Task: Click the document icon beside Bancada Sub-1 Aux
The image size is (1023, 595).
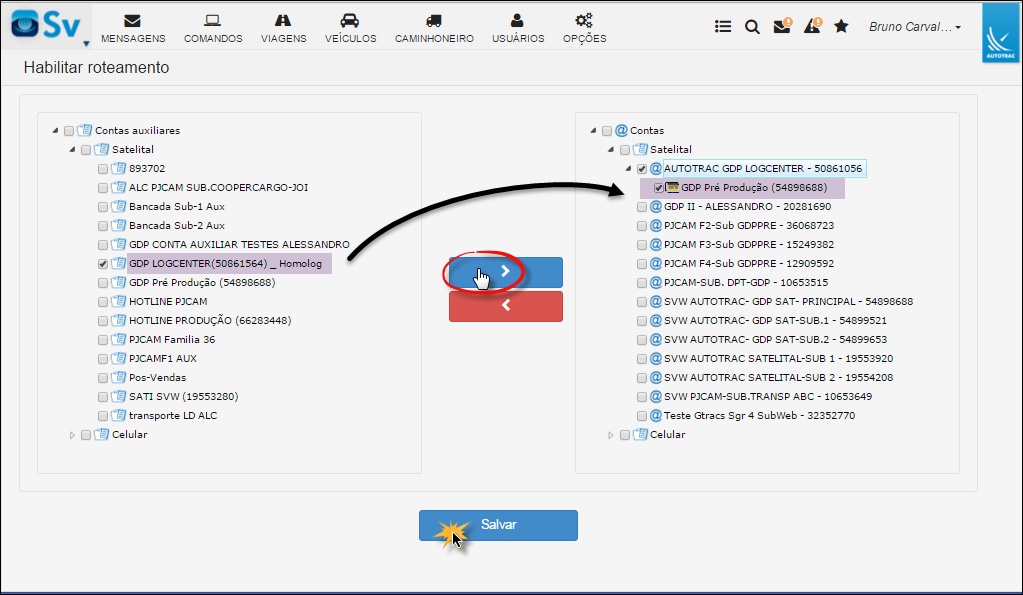Action: coord(118,206)
